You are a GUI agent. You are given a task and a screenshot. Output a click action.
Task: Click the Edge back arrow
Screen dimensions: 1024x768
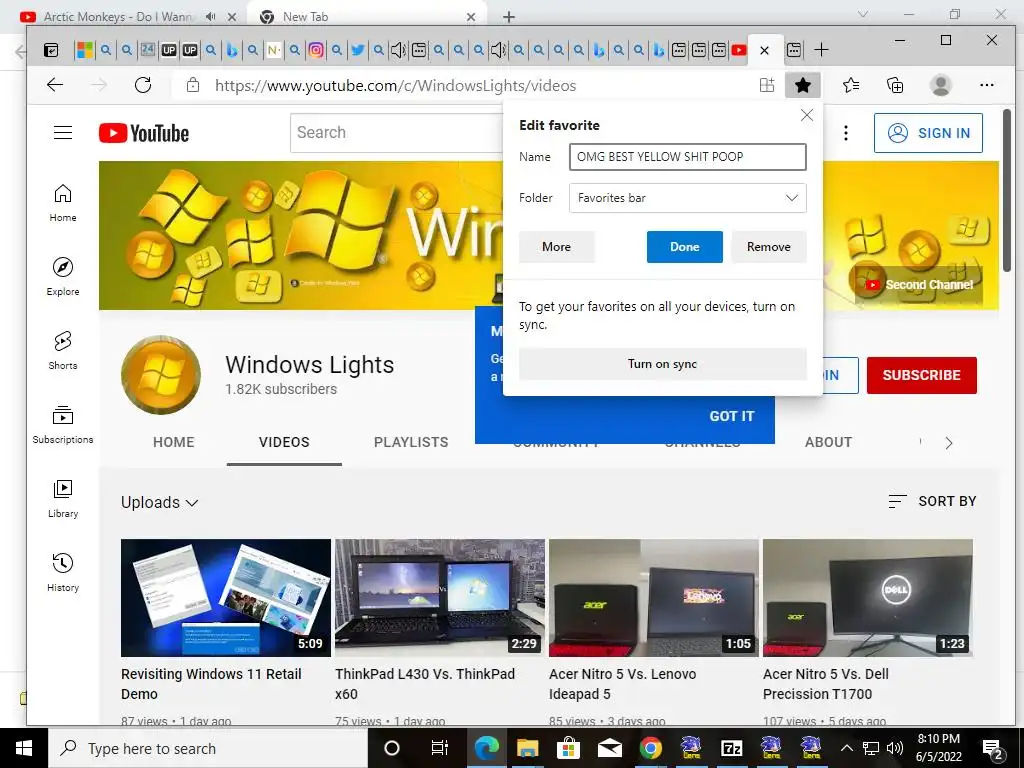tap(55, 85)
